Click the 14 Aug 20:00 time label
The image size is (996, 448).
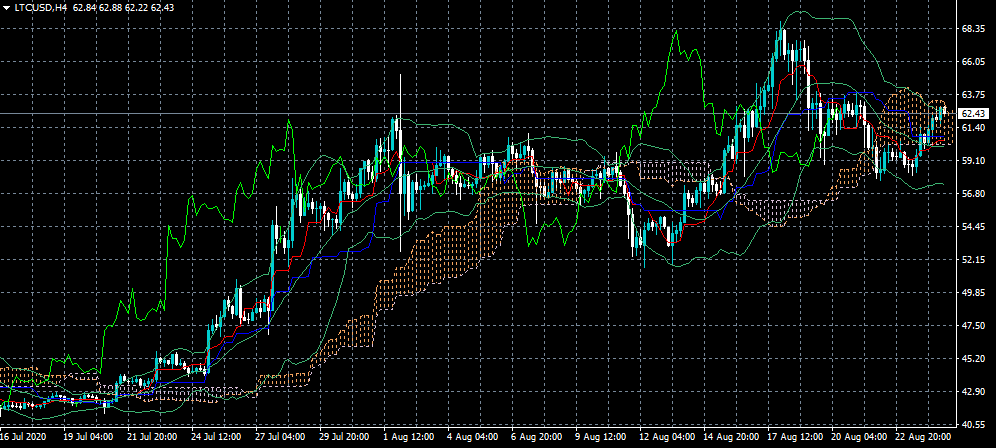pyautogui.click(x=730, y=437)
